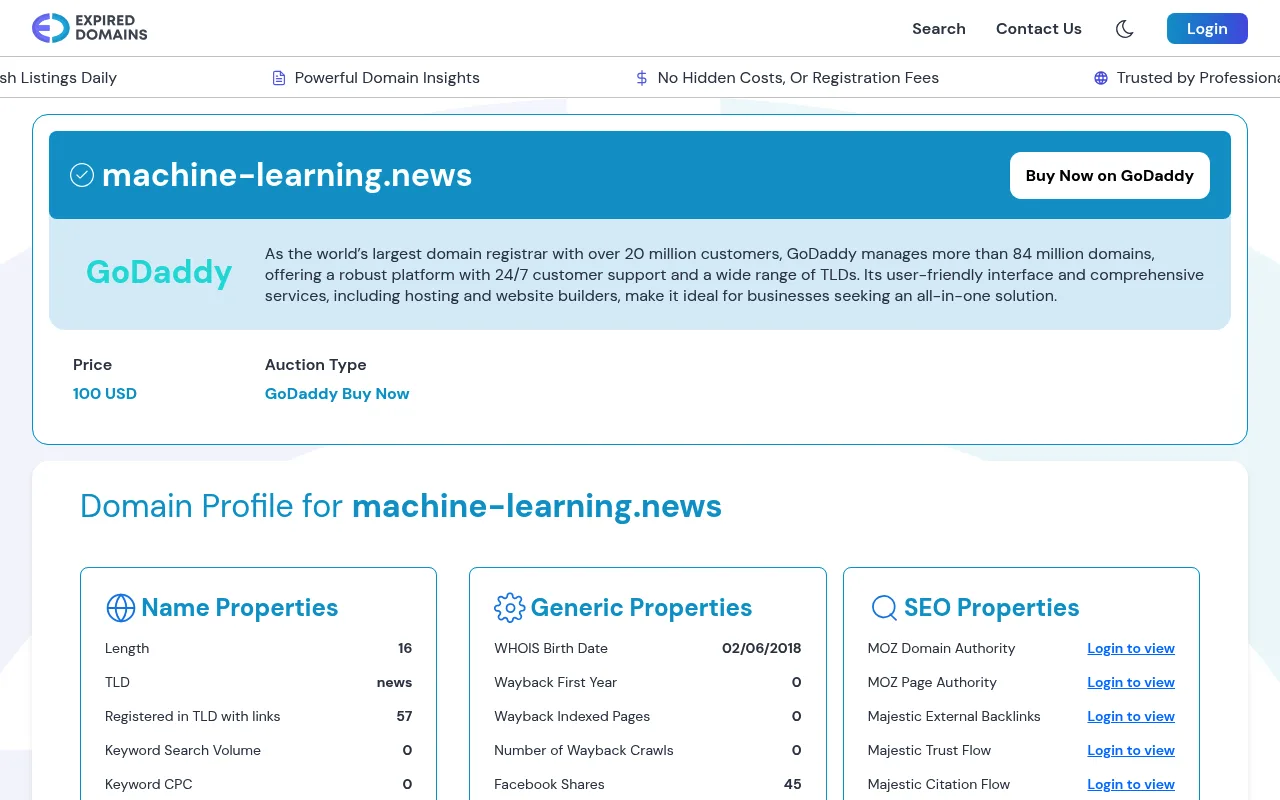Click the Expired Domains logo
1280x800 pixels.
tap(90, 28)
